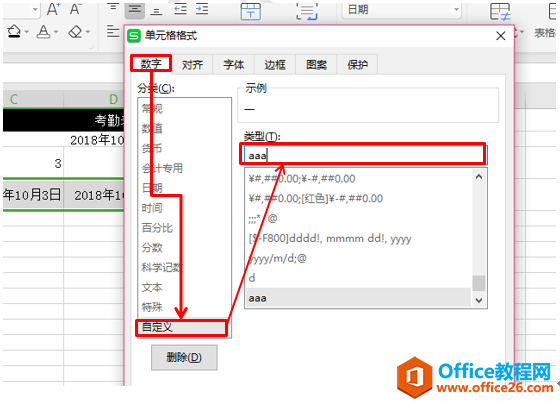
Task: Click the 删除(D) button
Action: [x=184, y=357]
